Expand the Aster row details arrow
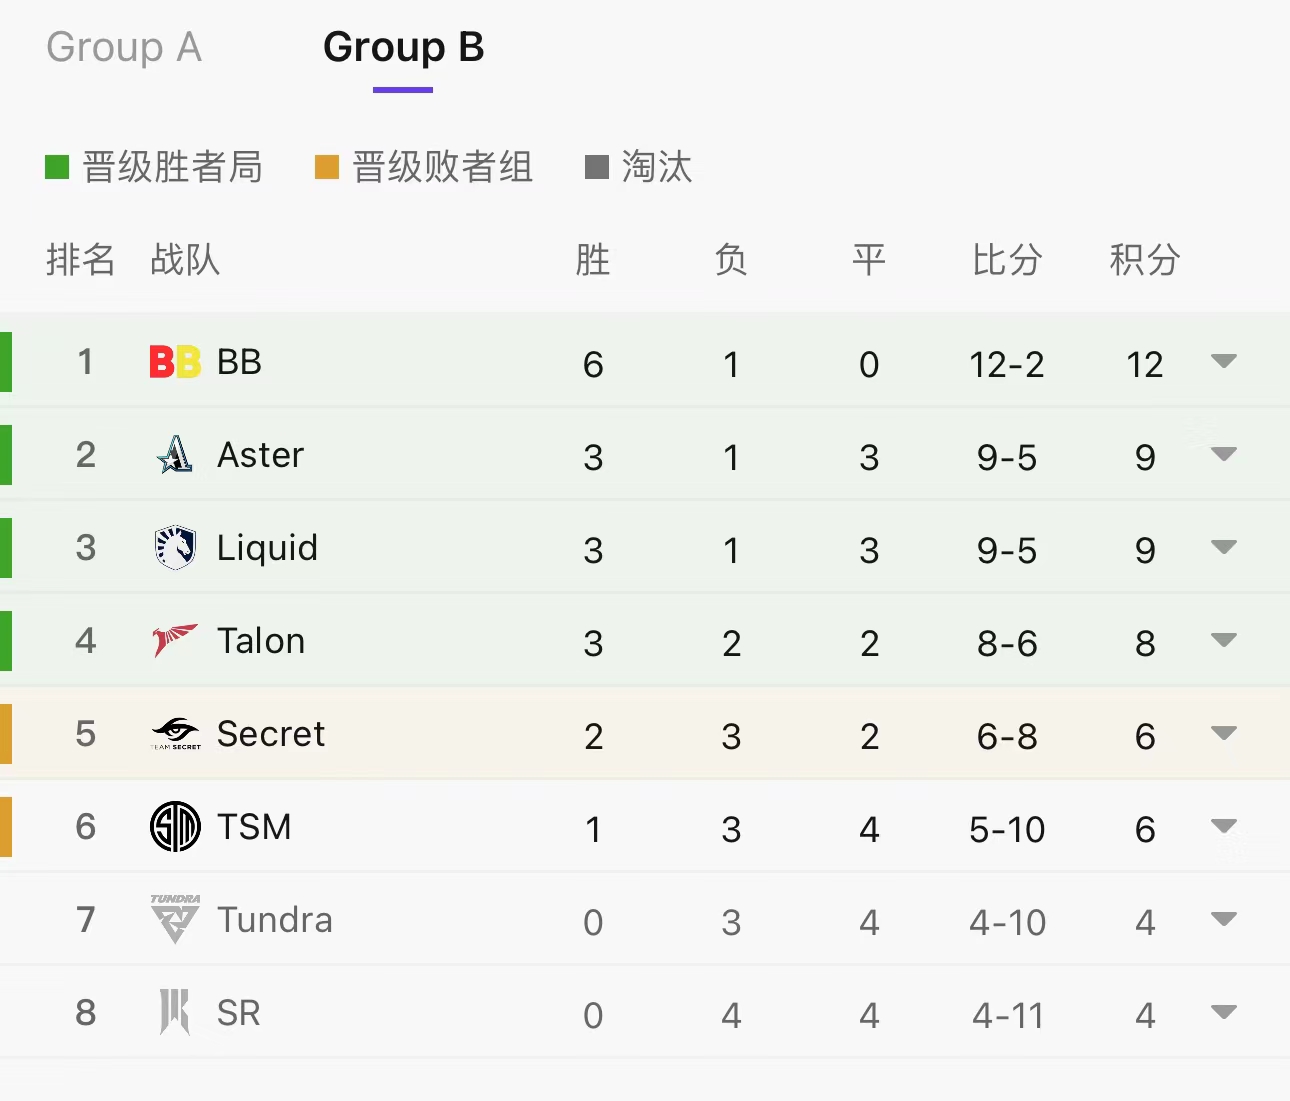This screenshot has height=1101, width=1290. tap(1223, 454)
